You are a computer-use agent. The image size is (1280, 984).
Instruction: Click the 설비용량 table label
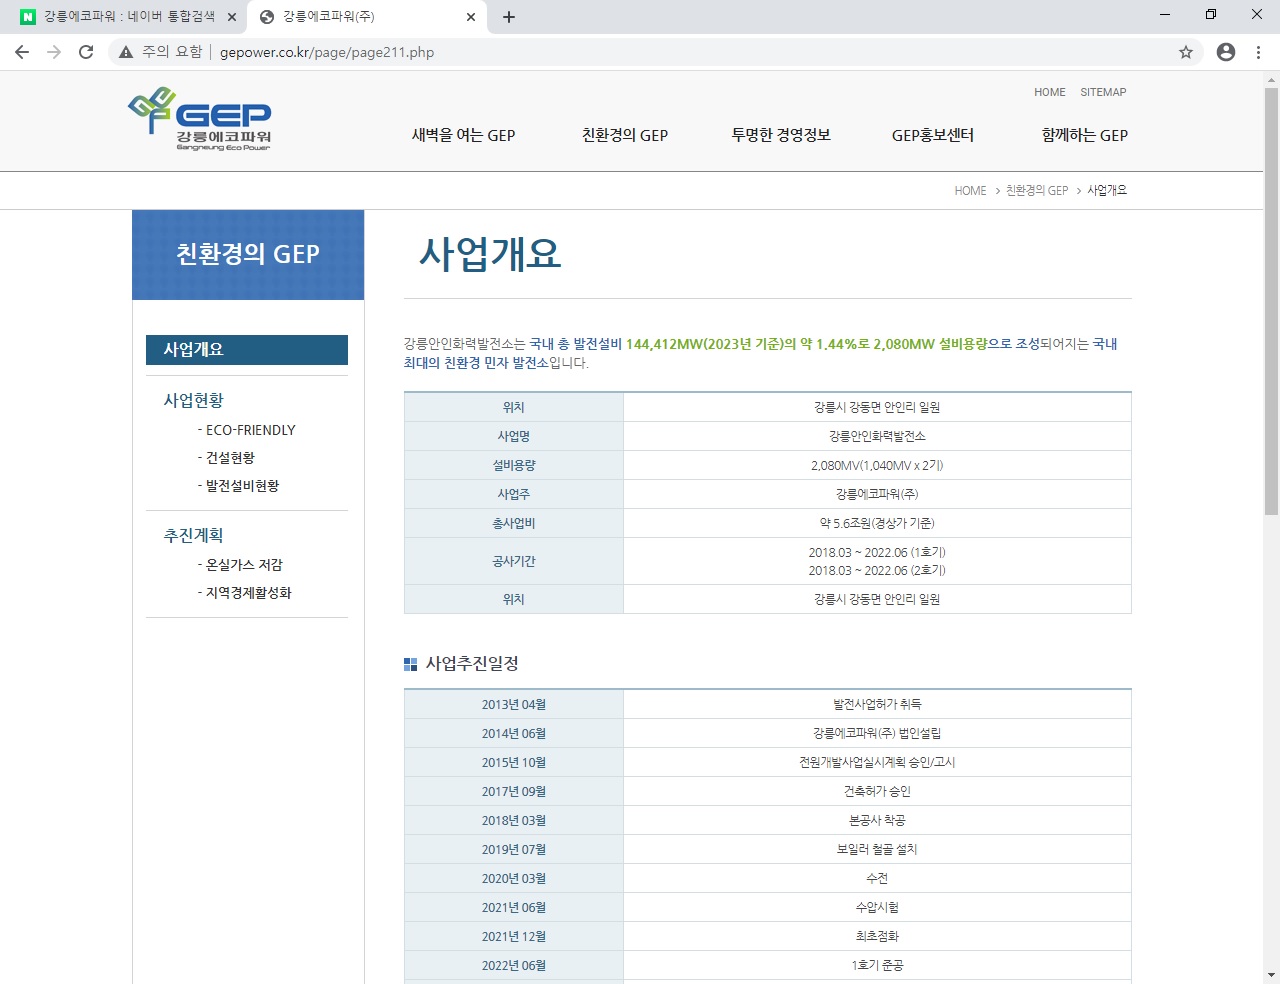pos(514,465)
